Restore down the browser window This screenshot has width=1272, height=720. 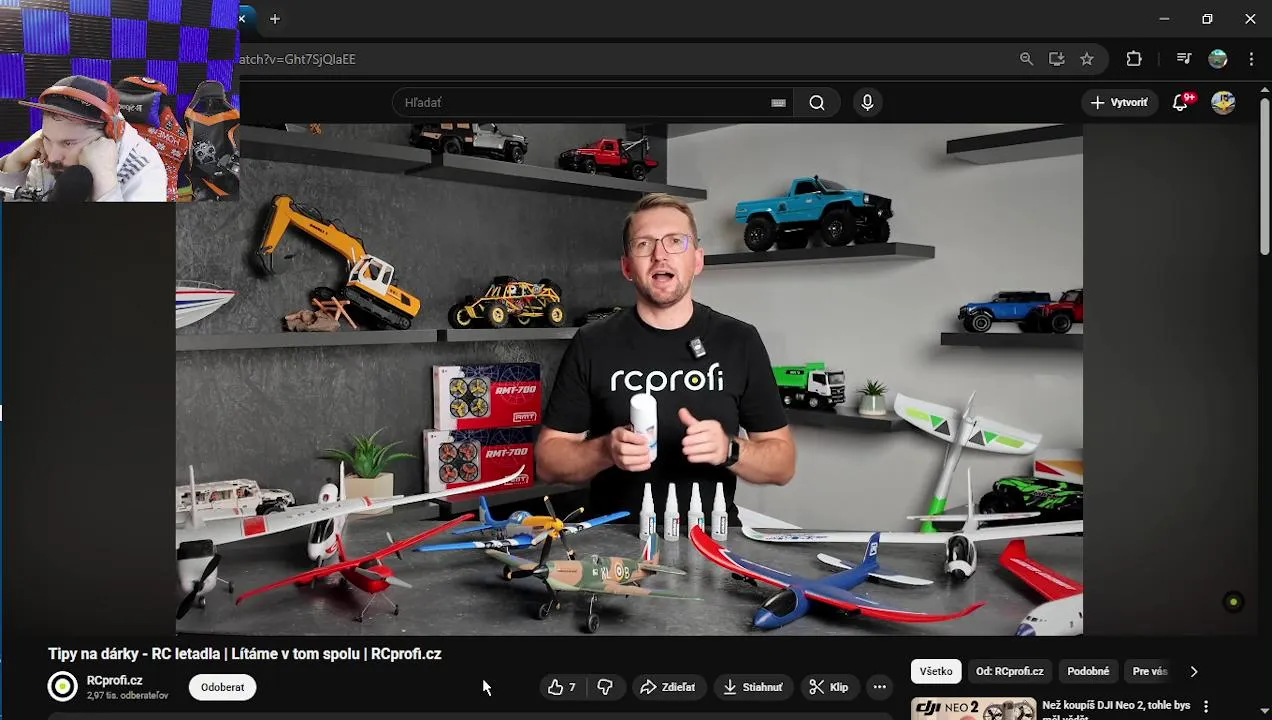(1207, 19)
